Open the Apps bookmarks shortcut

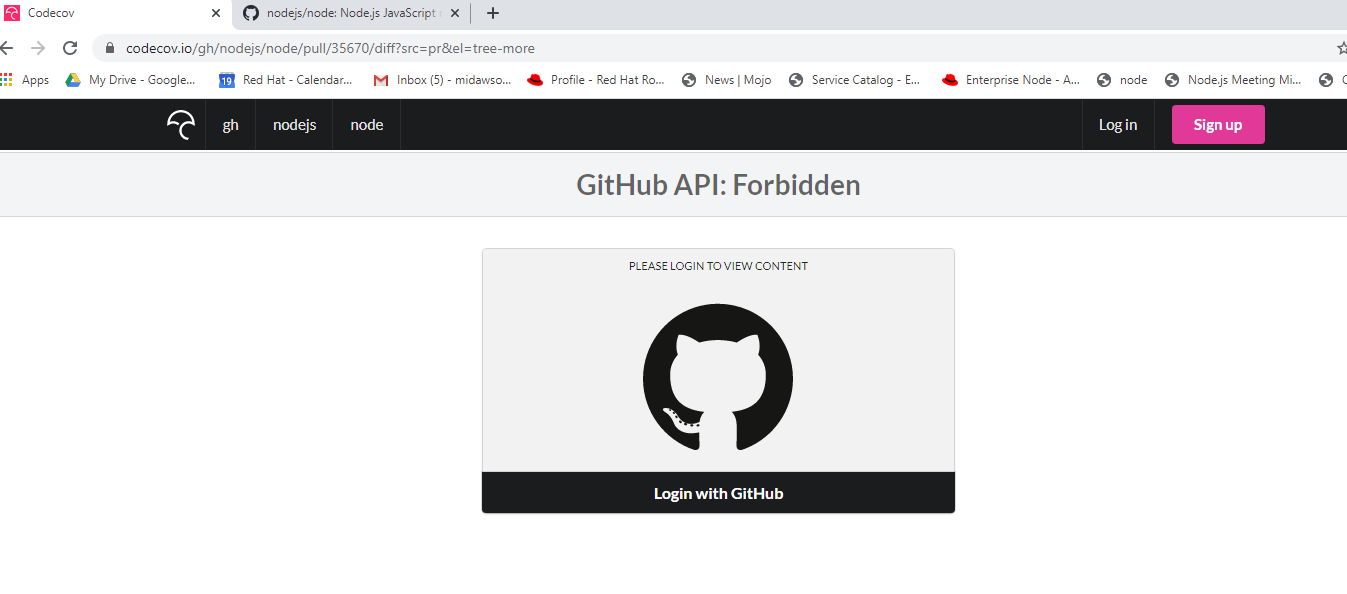[x=25, y=80]
